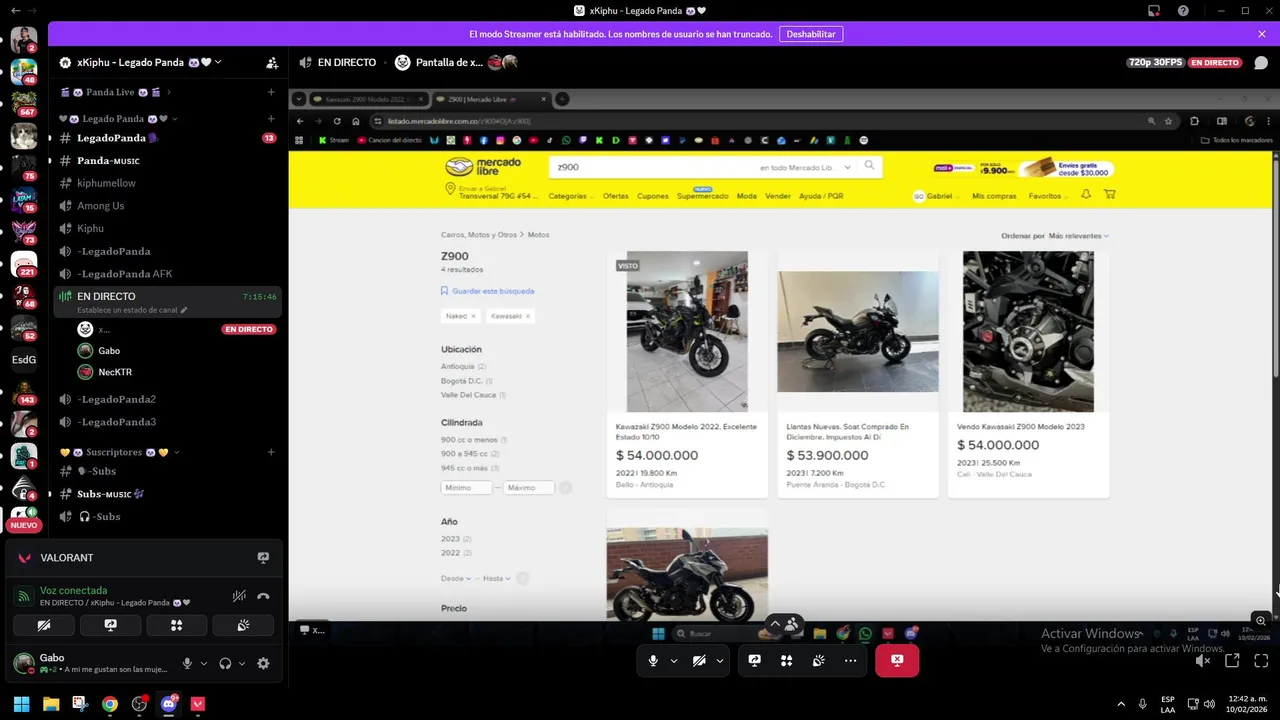Image resolution: width=1280 pixels, height=720 pixels.
Task: Open activities from the stream control bar
Action: tap(787, 660)
